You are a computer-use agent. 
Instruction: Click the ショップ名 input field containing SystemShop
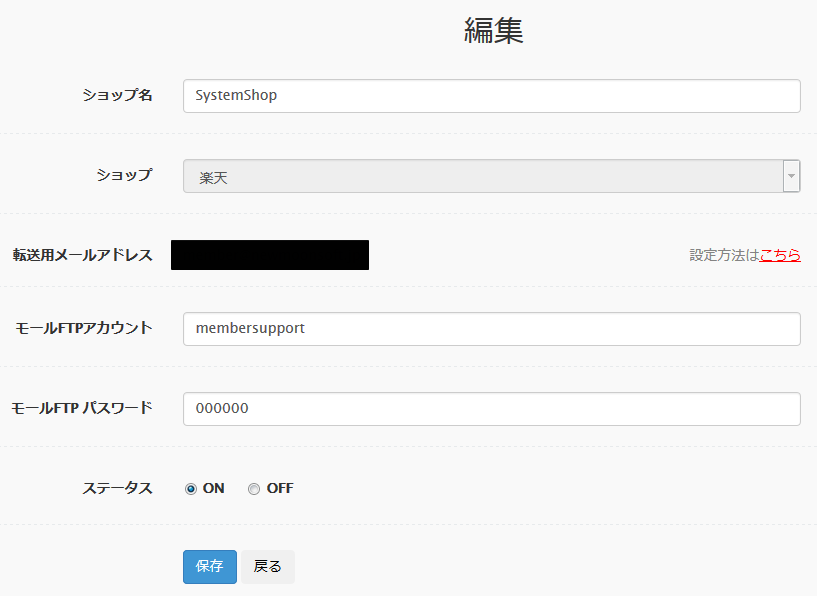(491, 96)
